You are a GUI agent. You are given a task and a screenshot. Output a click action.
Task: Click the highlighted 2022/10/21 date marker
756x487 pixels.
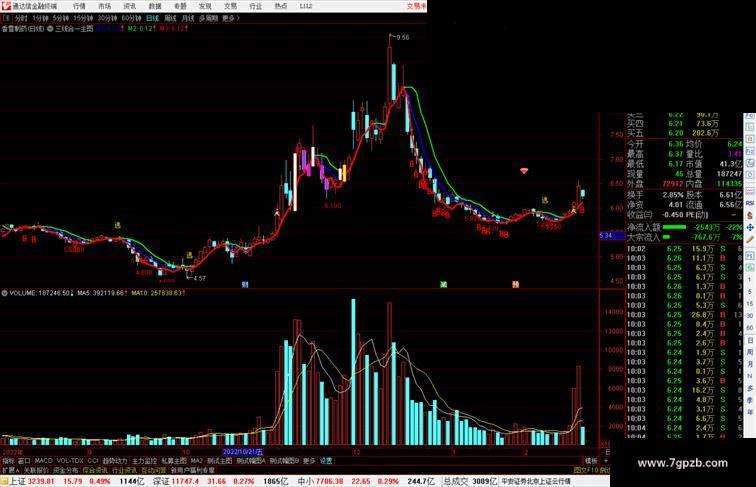pyautogui.click(x=243, y=452)
